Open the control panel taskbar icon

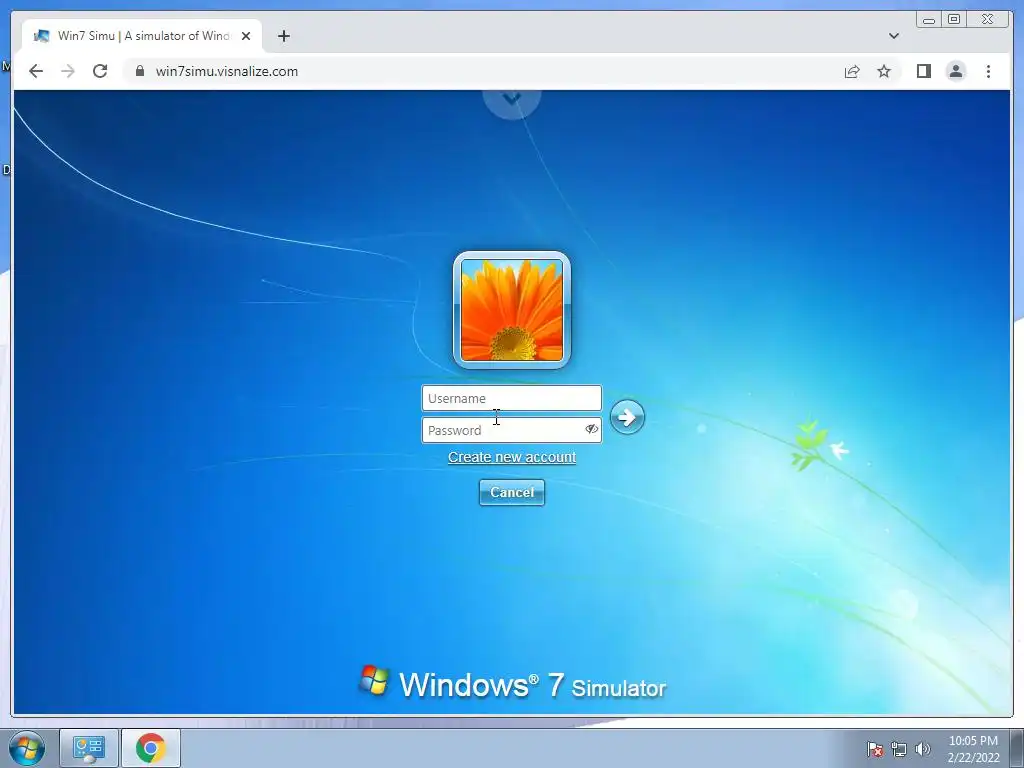click(89, 748)
